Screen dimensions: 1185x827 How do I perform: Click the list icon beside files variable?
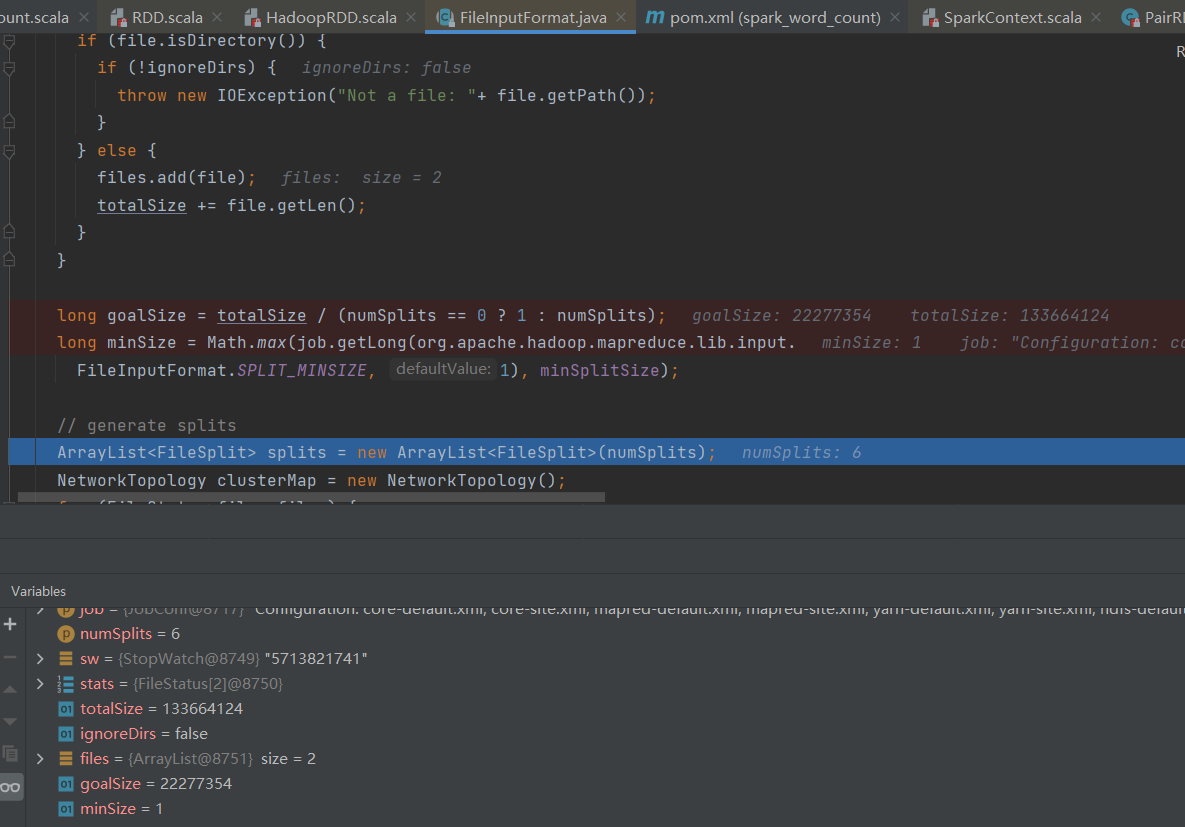coord(66,759)
